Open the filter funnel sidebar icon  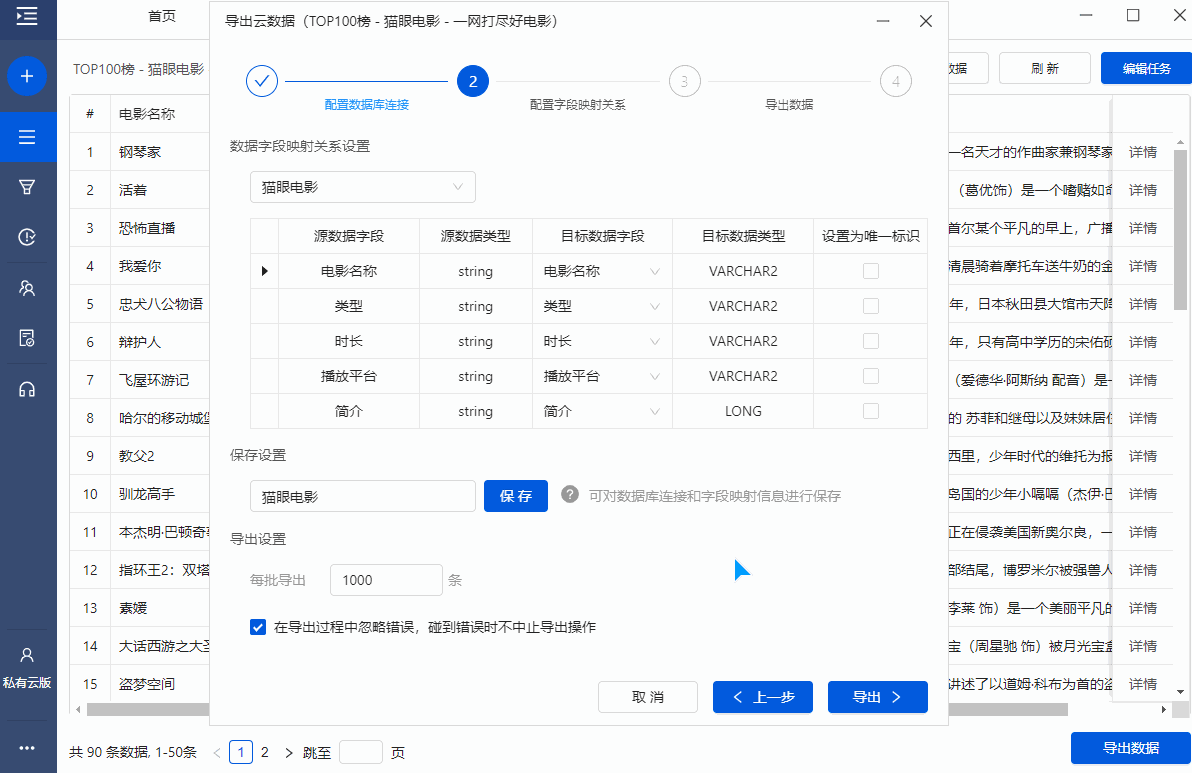(x=27, y=187)
